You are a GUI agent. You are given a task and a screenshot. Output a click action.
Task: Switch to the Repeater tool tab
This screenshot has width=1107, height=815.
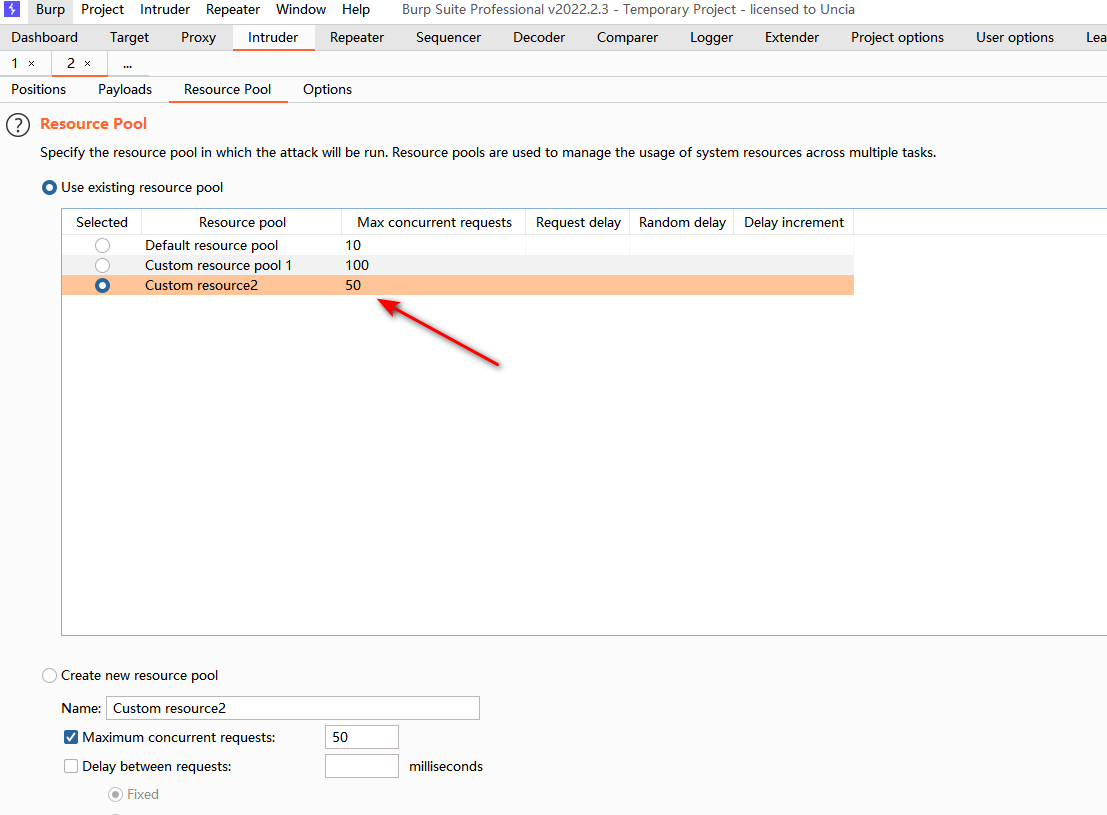pyautogui.click(x=357, y=37)
